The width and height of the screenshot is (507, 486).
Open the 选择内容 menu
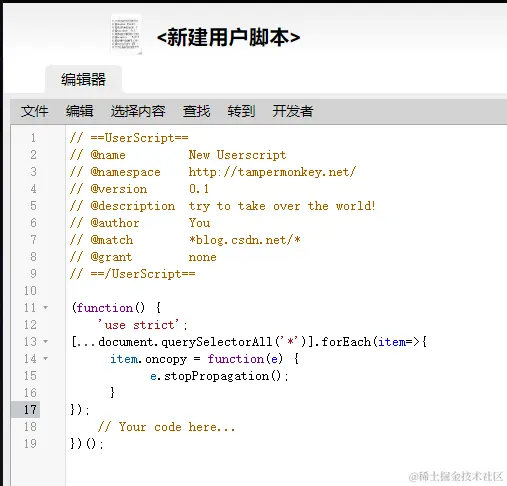pyautogui.click(x=138, y=111)
